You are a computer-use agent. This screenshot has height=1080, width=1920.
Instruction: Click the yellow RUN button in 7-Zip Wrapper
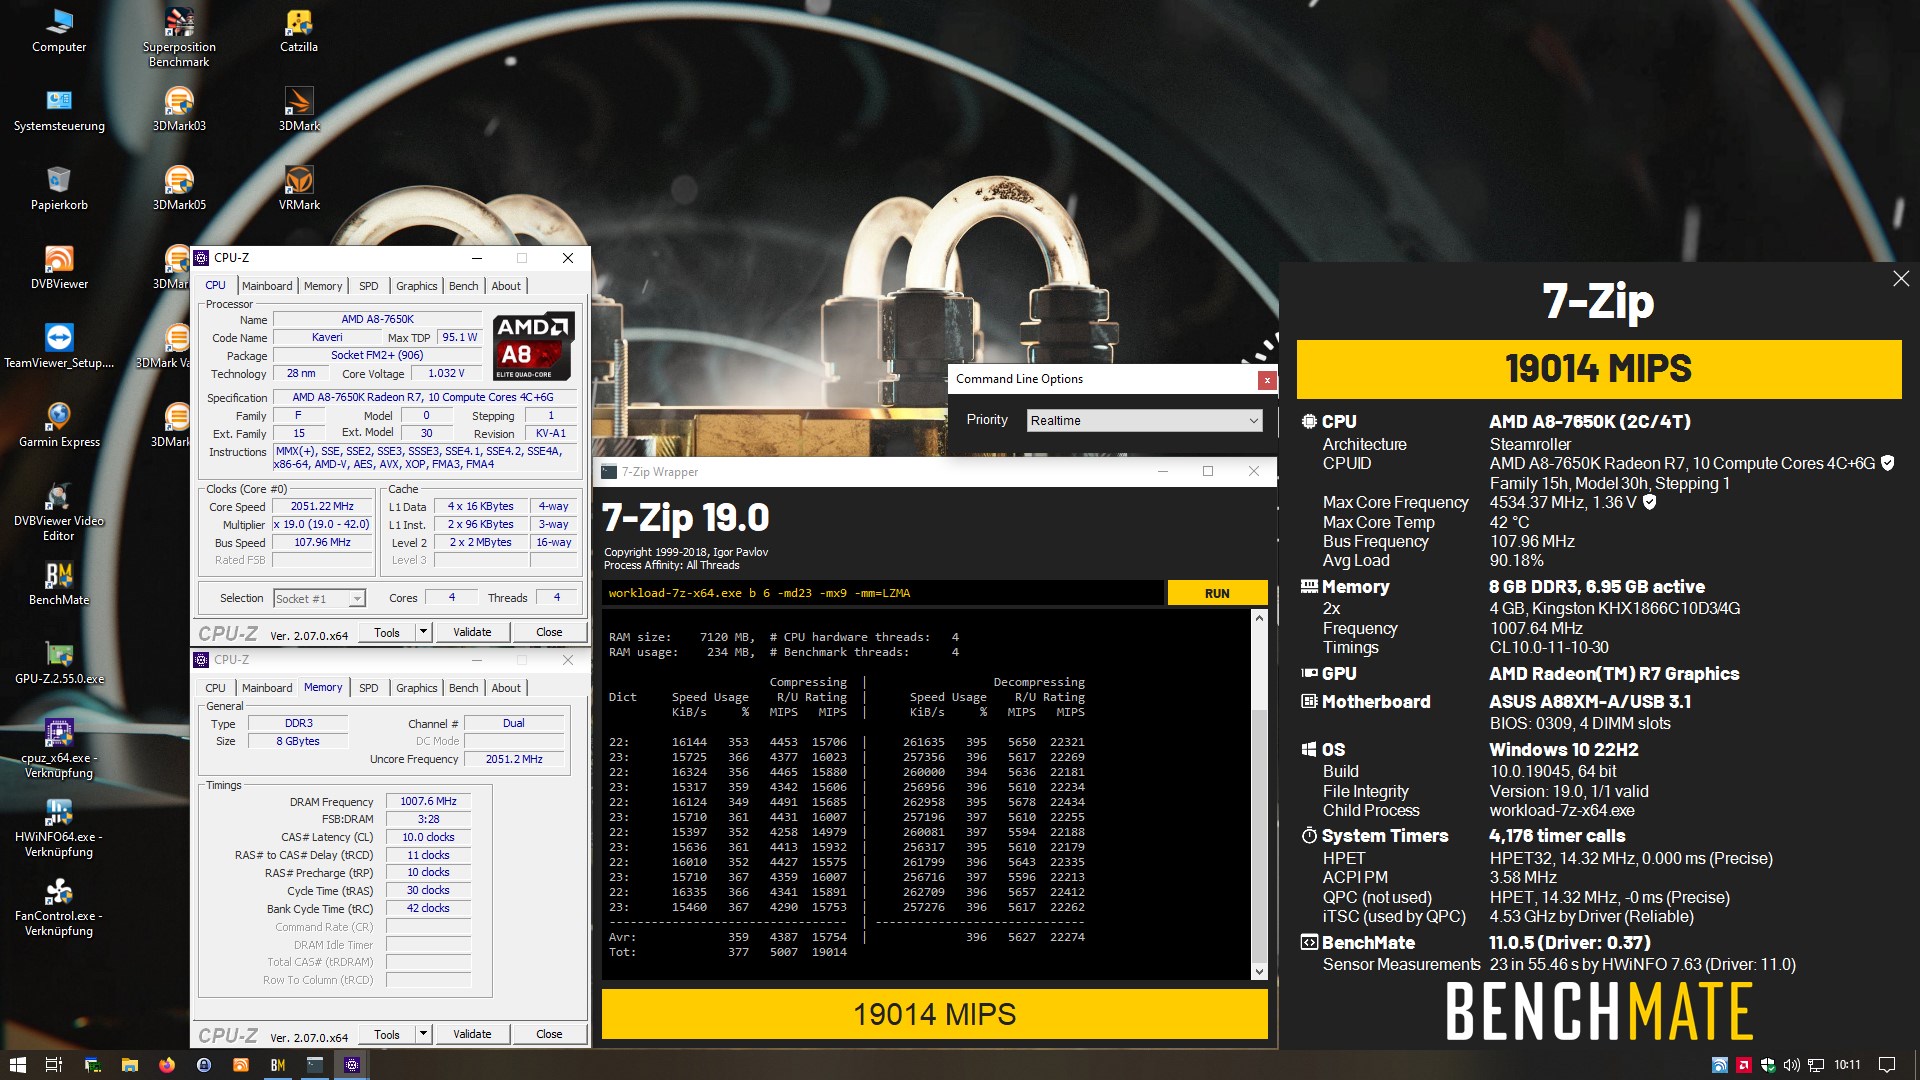click(x=1217, y=593)
